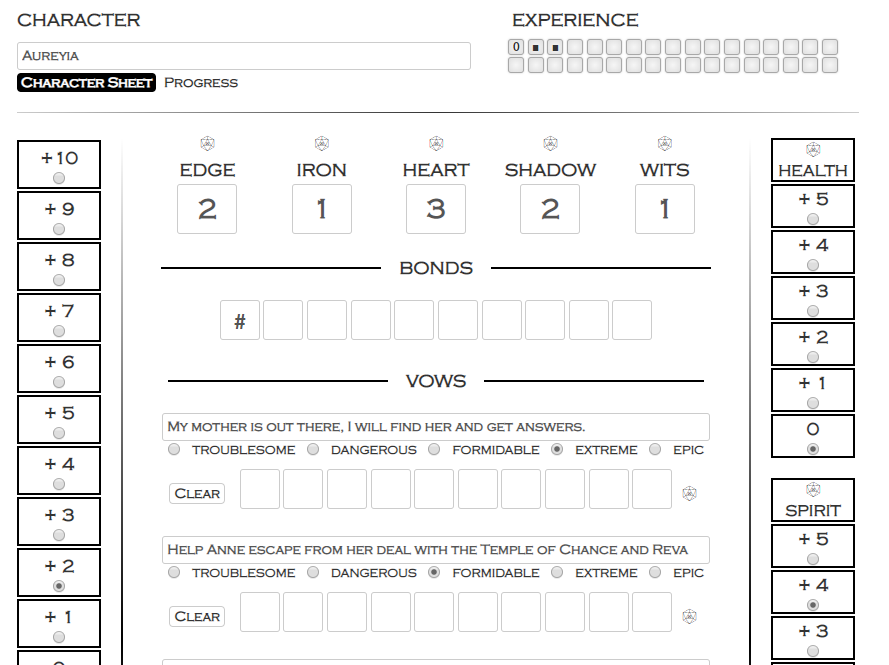
Task: Click the Aureyia character name field
Action: click(x=242, y=56)
